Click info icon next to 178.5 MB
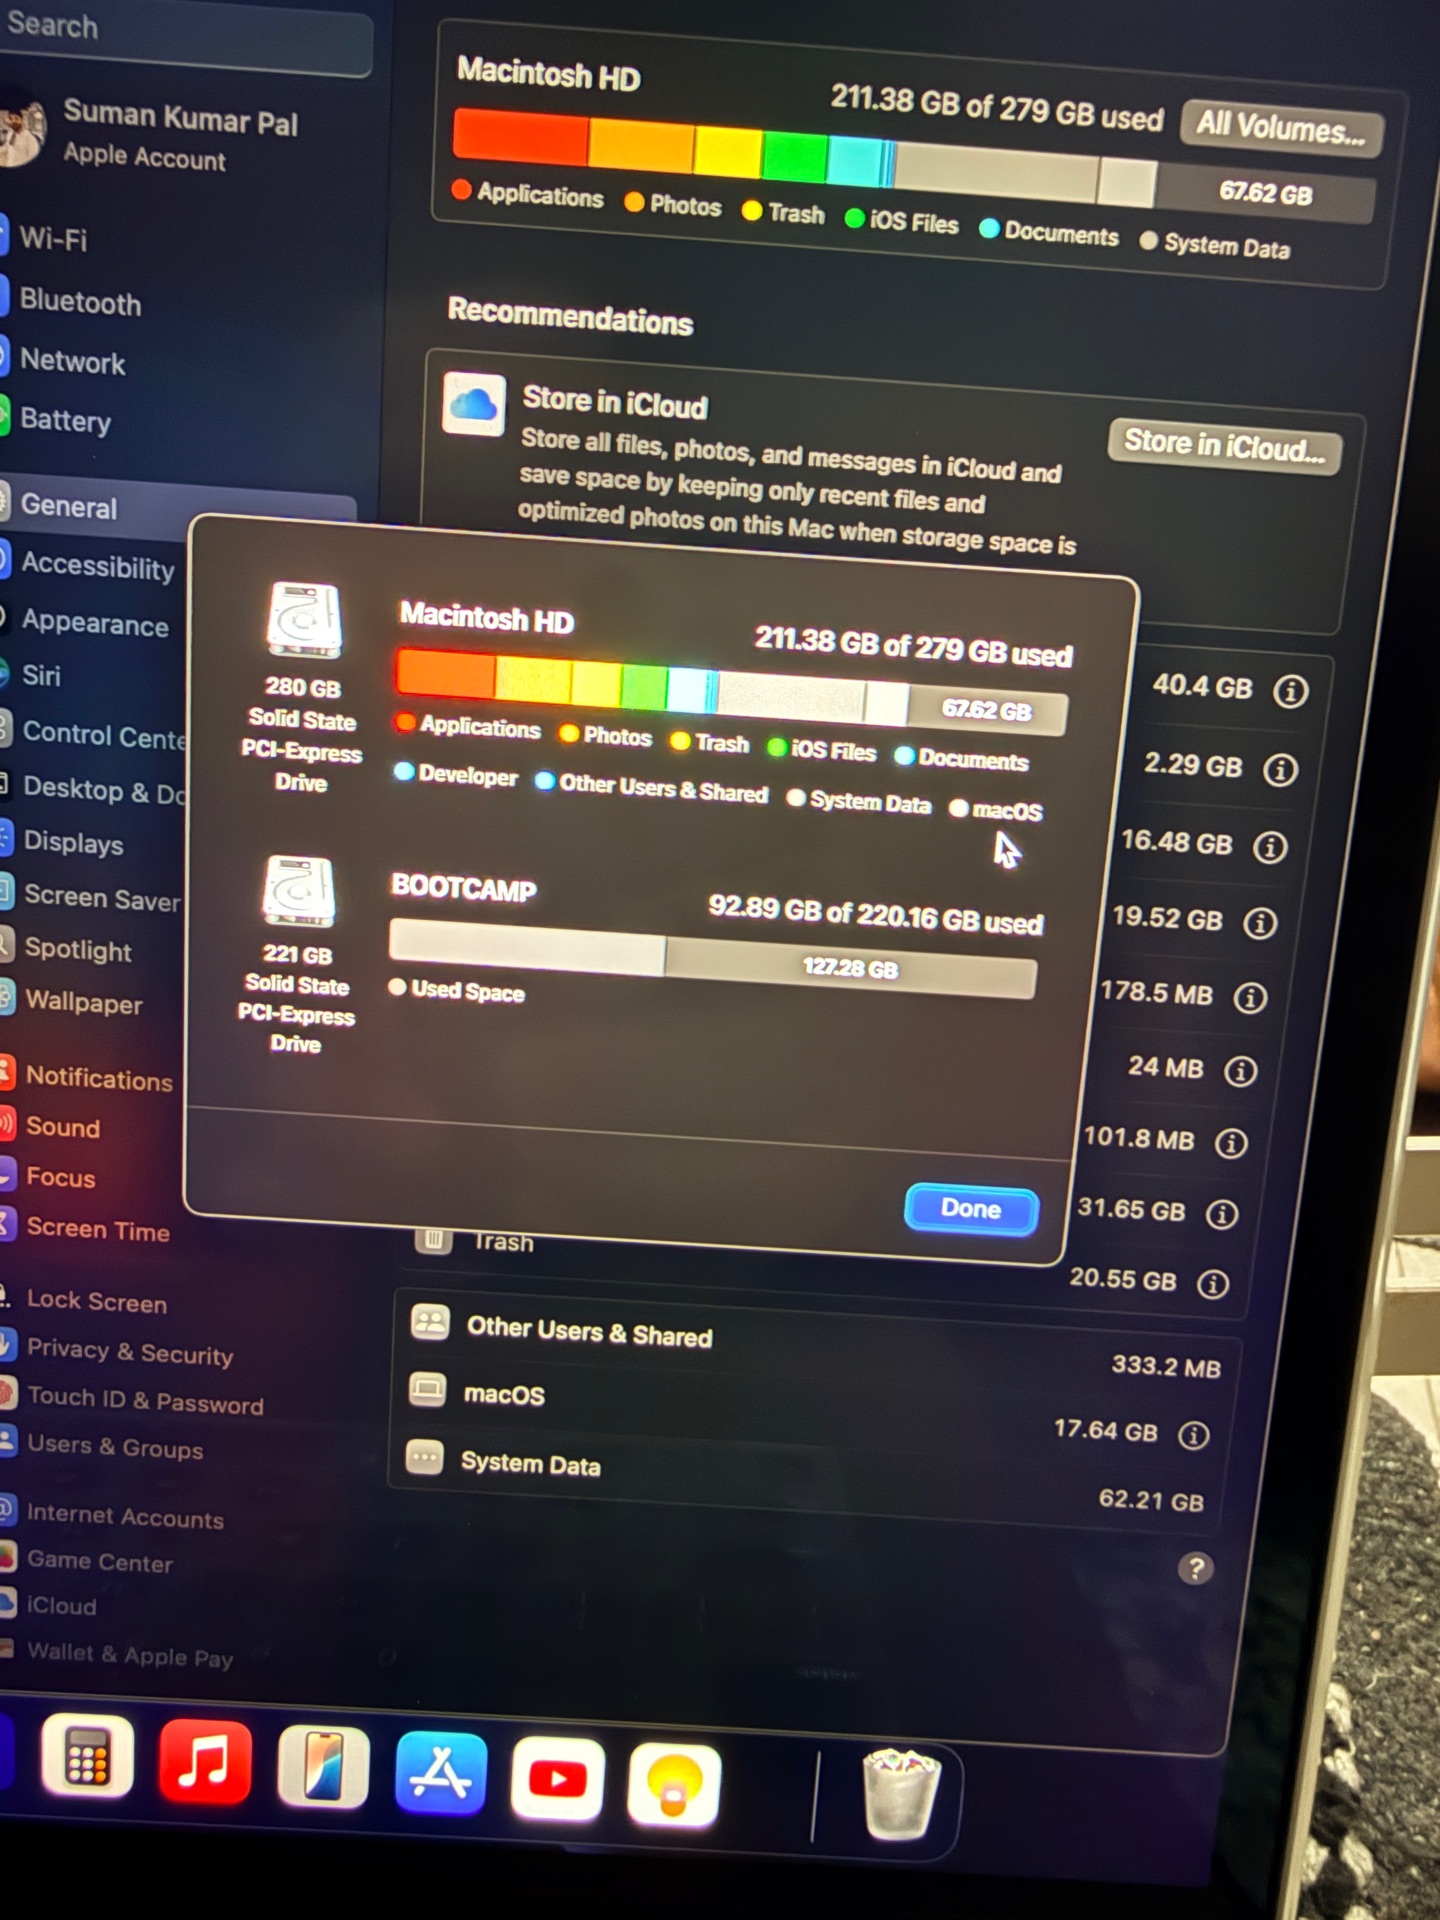This screenshot has width=1440, height=1920. [1250, 998]
